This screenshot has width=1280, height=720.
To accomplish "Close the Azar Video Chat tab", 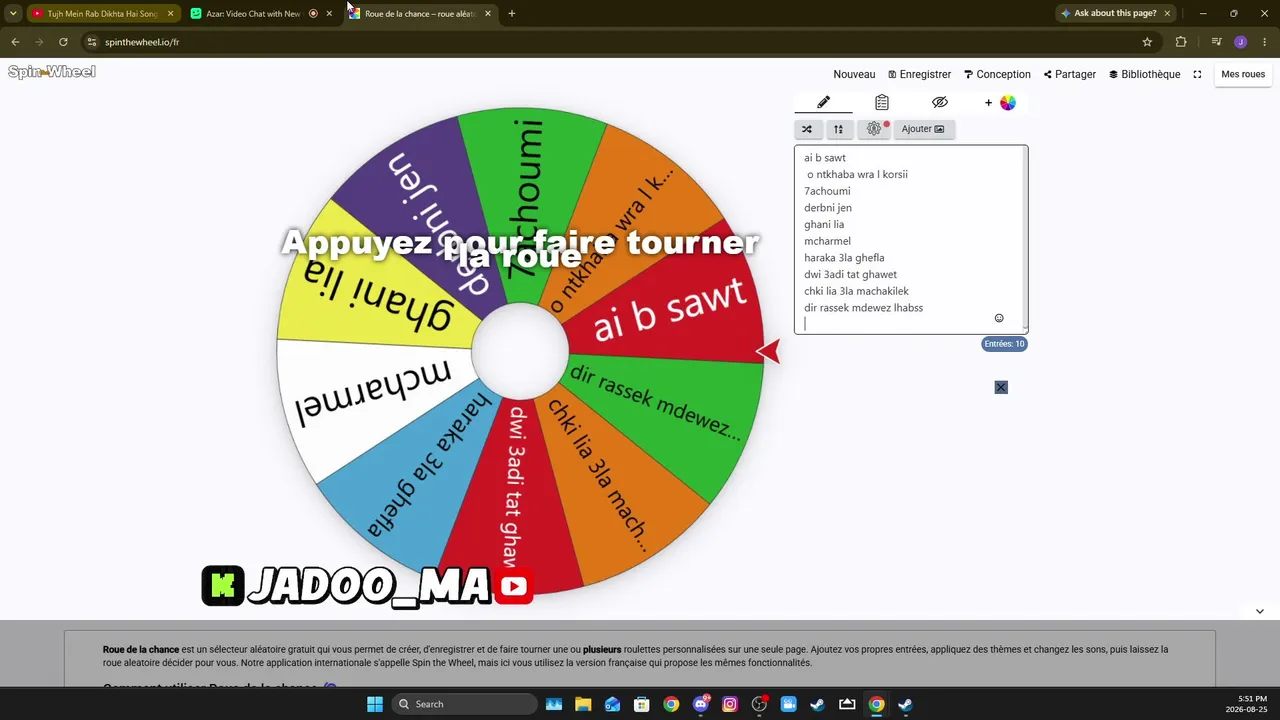I will pyautogui.click(x=329, y=13).
